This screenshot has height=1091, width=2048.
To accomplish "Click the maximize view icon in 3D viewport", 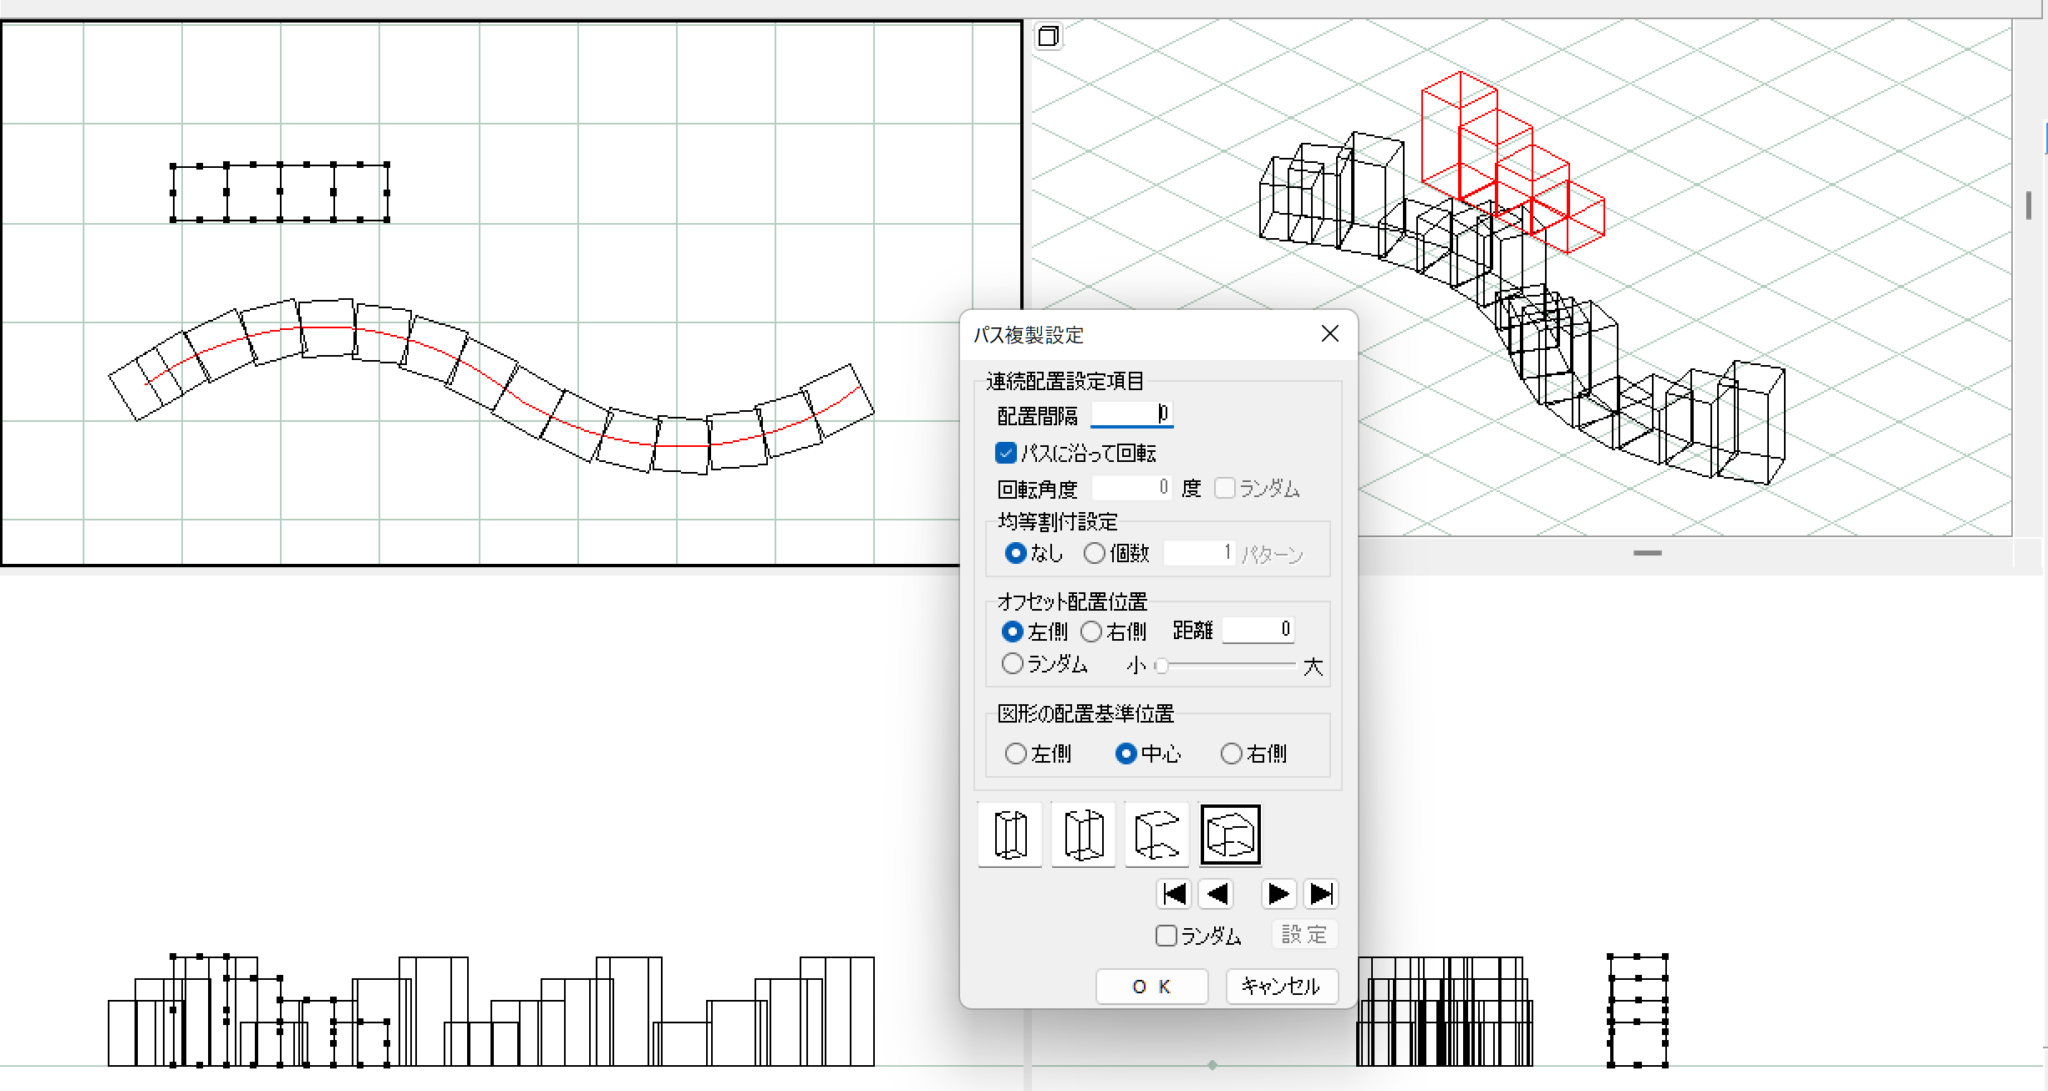I will pos(1048,37).
